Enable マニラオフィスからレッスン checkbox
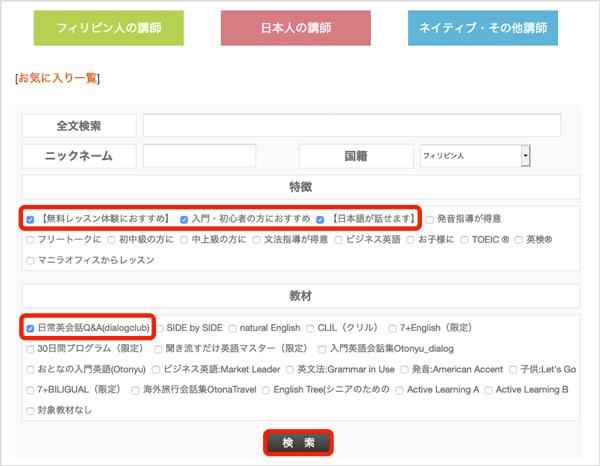This screenshot has height=466, width=600. coord(30,260)
